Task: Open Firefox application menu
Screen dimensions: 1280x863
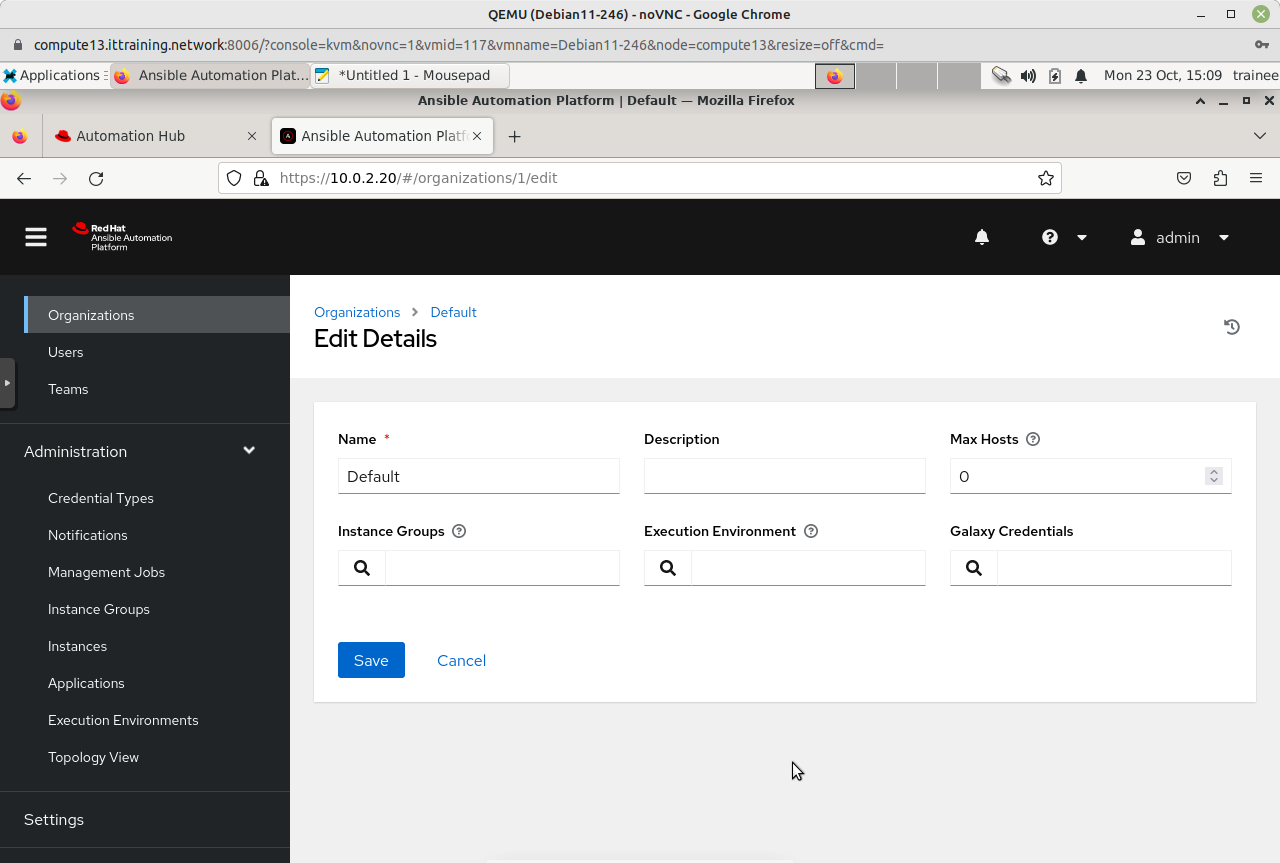Action: click(x=1256, y=178)
